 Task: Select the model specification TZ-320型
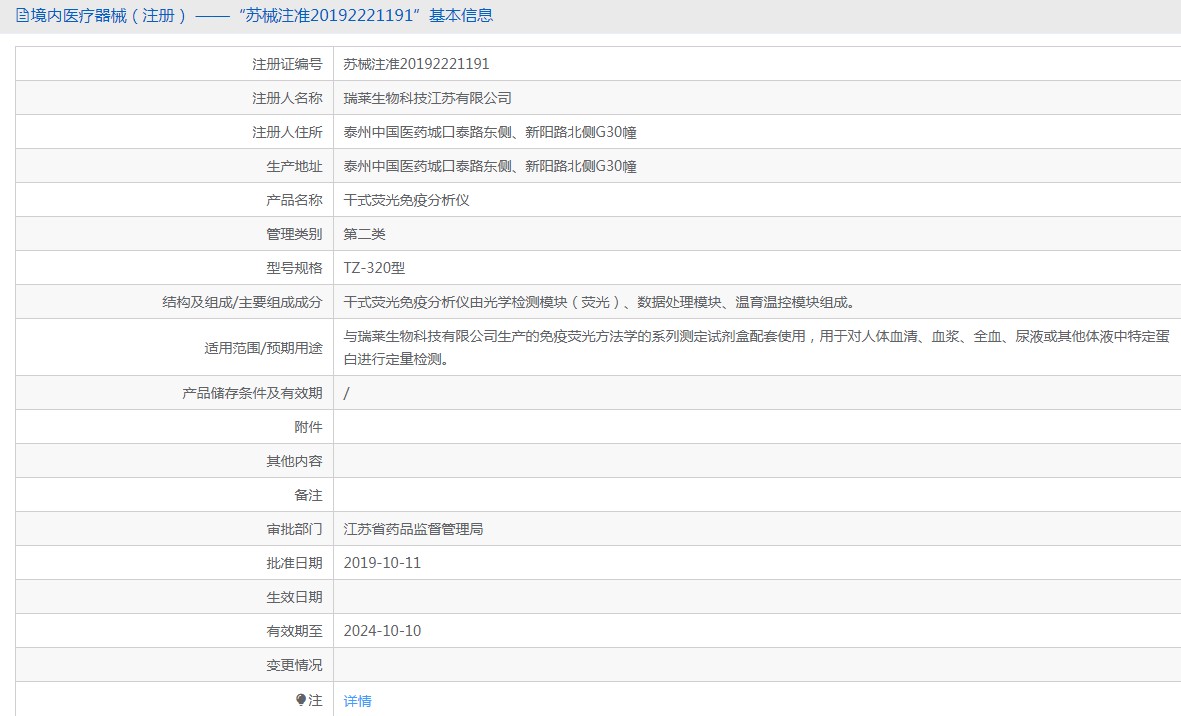tap(374, 268)
